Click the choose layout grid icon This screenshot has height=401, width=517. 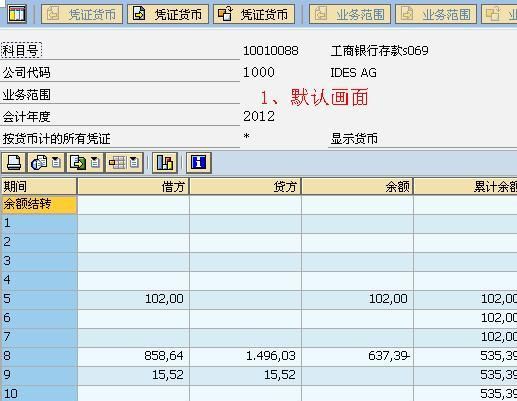coord(117,163)
